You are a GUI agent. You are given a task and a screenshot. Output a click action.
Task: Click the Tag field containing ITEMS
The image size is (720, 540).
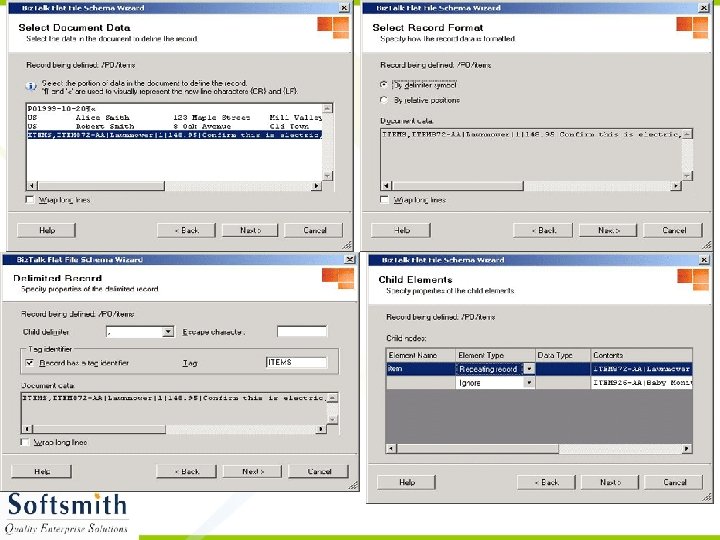pyautogui.click(x=296, y=362)
